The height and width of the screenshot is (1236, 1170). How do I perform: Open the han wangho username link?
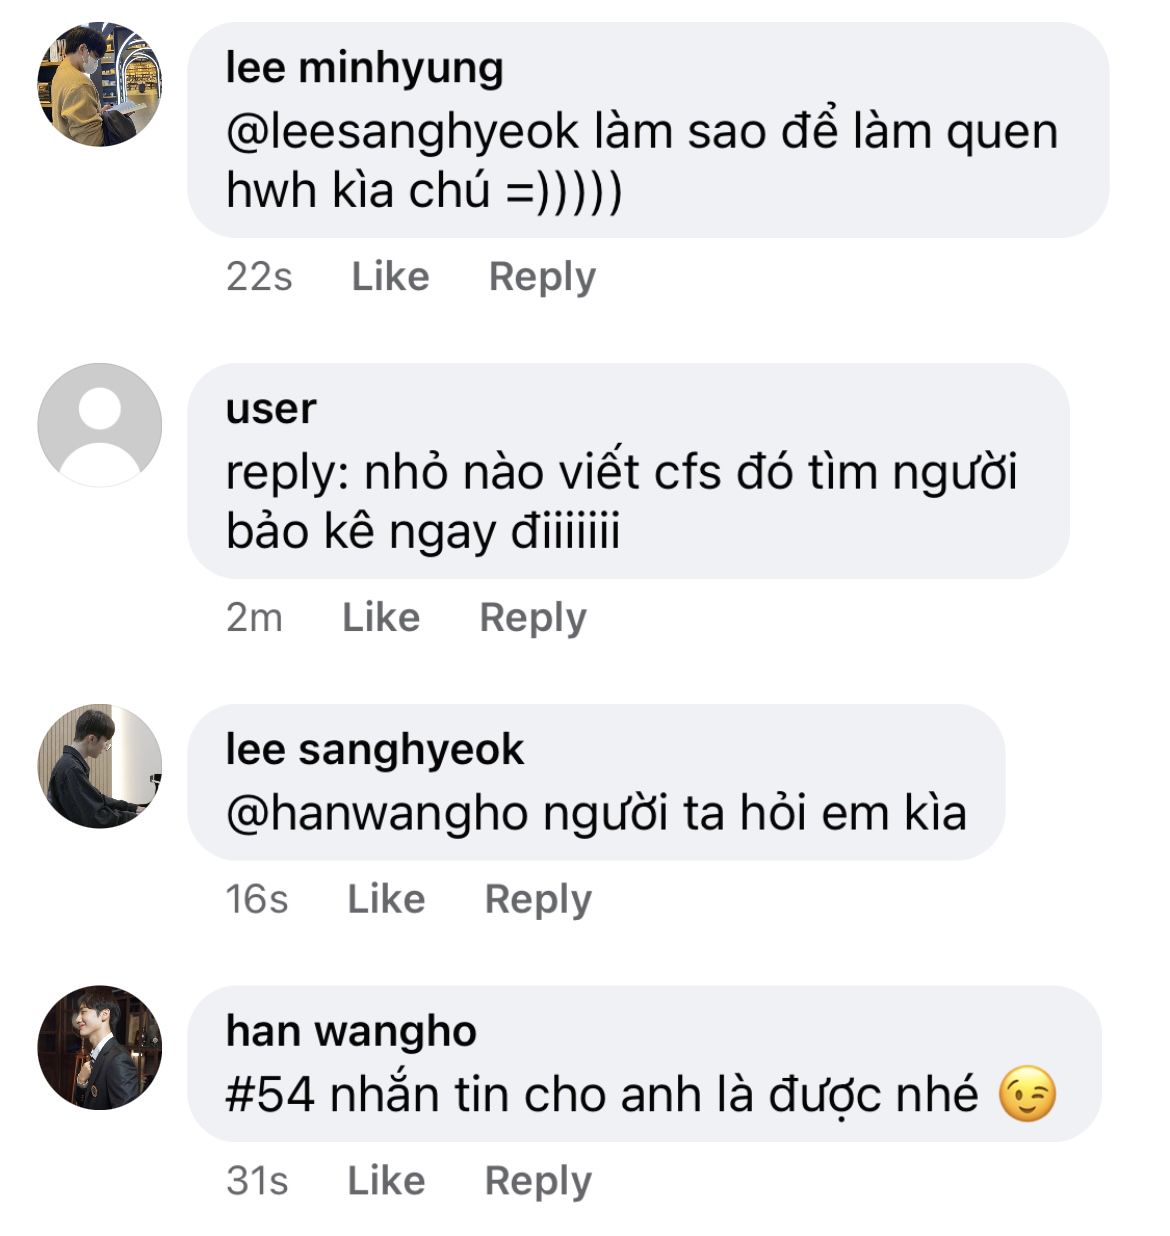click(x=351, y=1031)
